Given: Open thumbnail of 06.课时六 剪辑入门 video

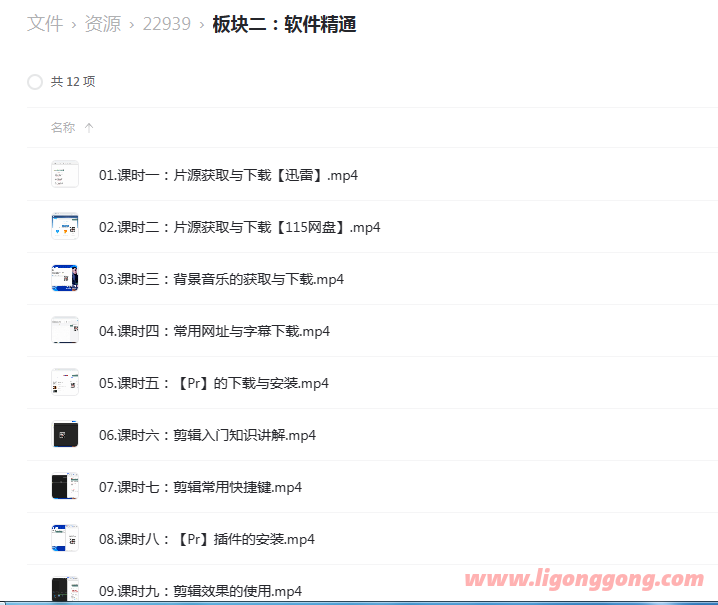Looking at the screenshot, I should 65,434.
